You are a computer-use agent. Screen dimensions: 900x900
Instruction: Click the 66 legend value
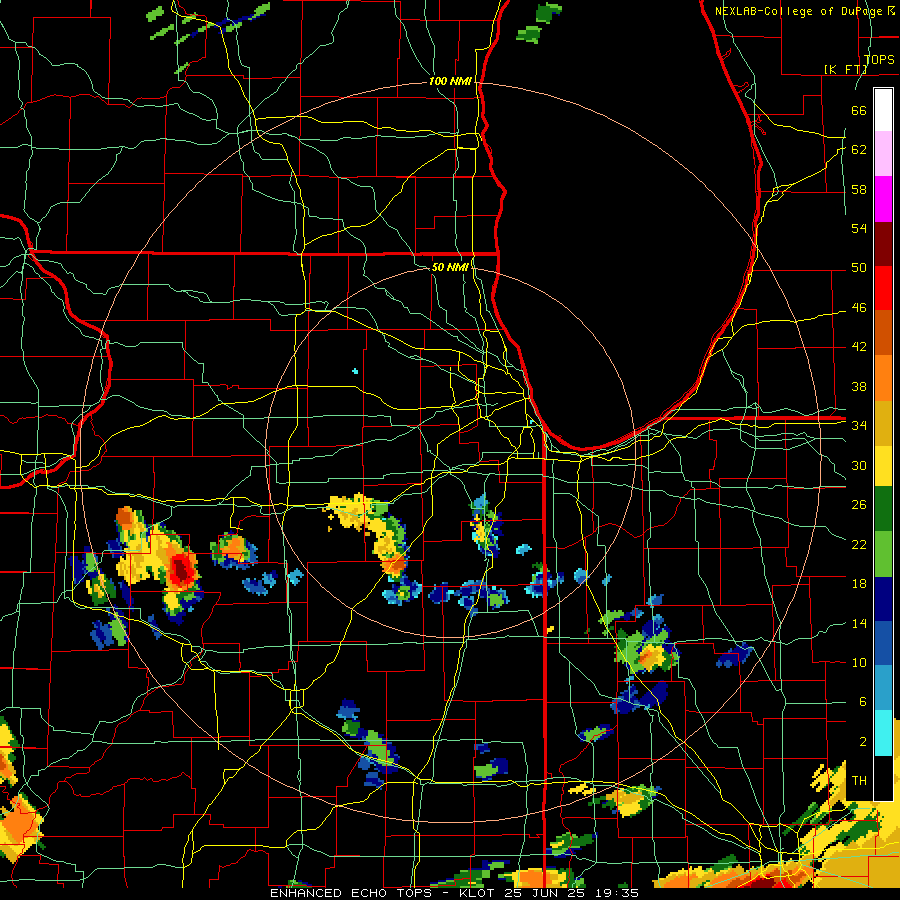point(859,110)
